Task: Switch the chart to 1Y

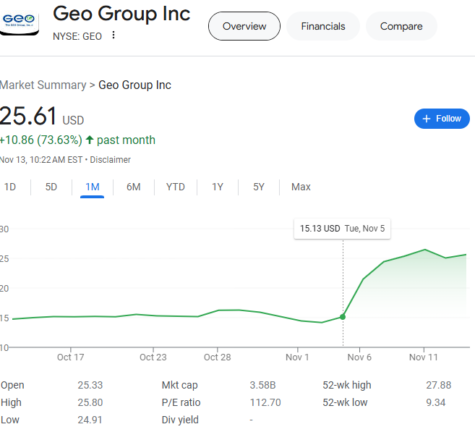Action: coord(217,187)
